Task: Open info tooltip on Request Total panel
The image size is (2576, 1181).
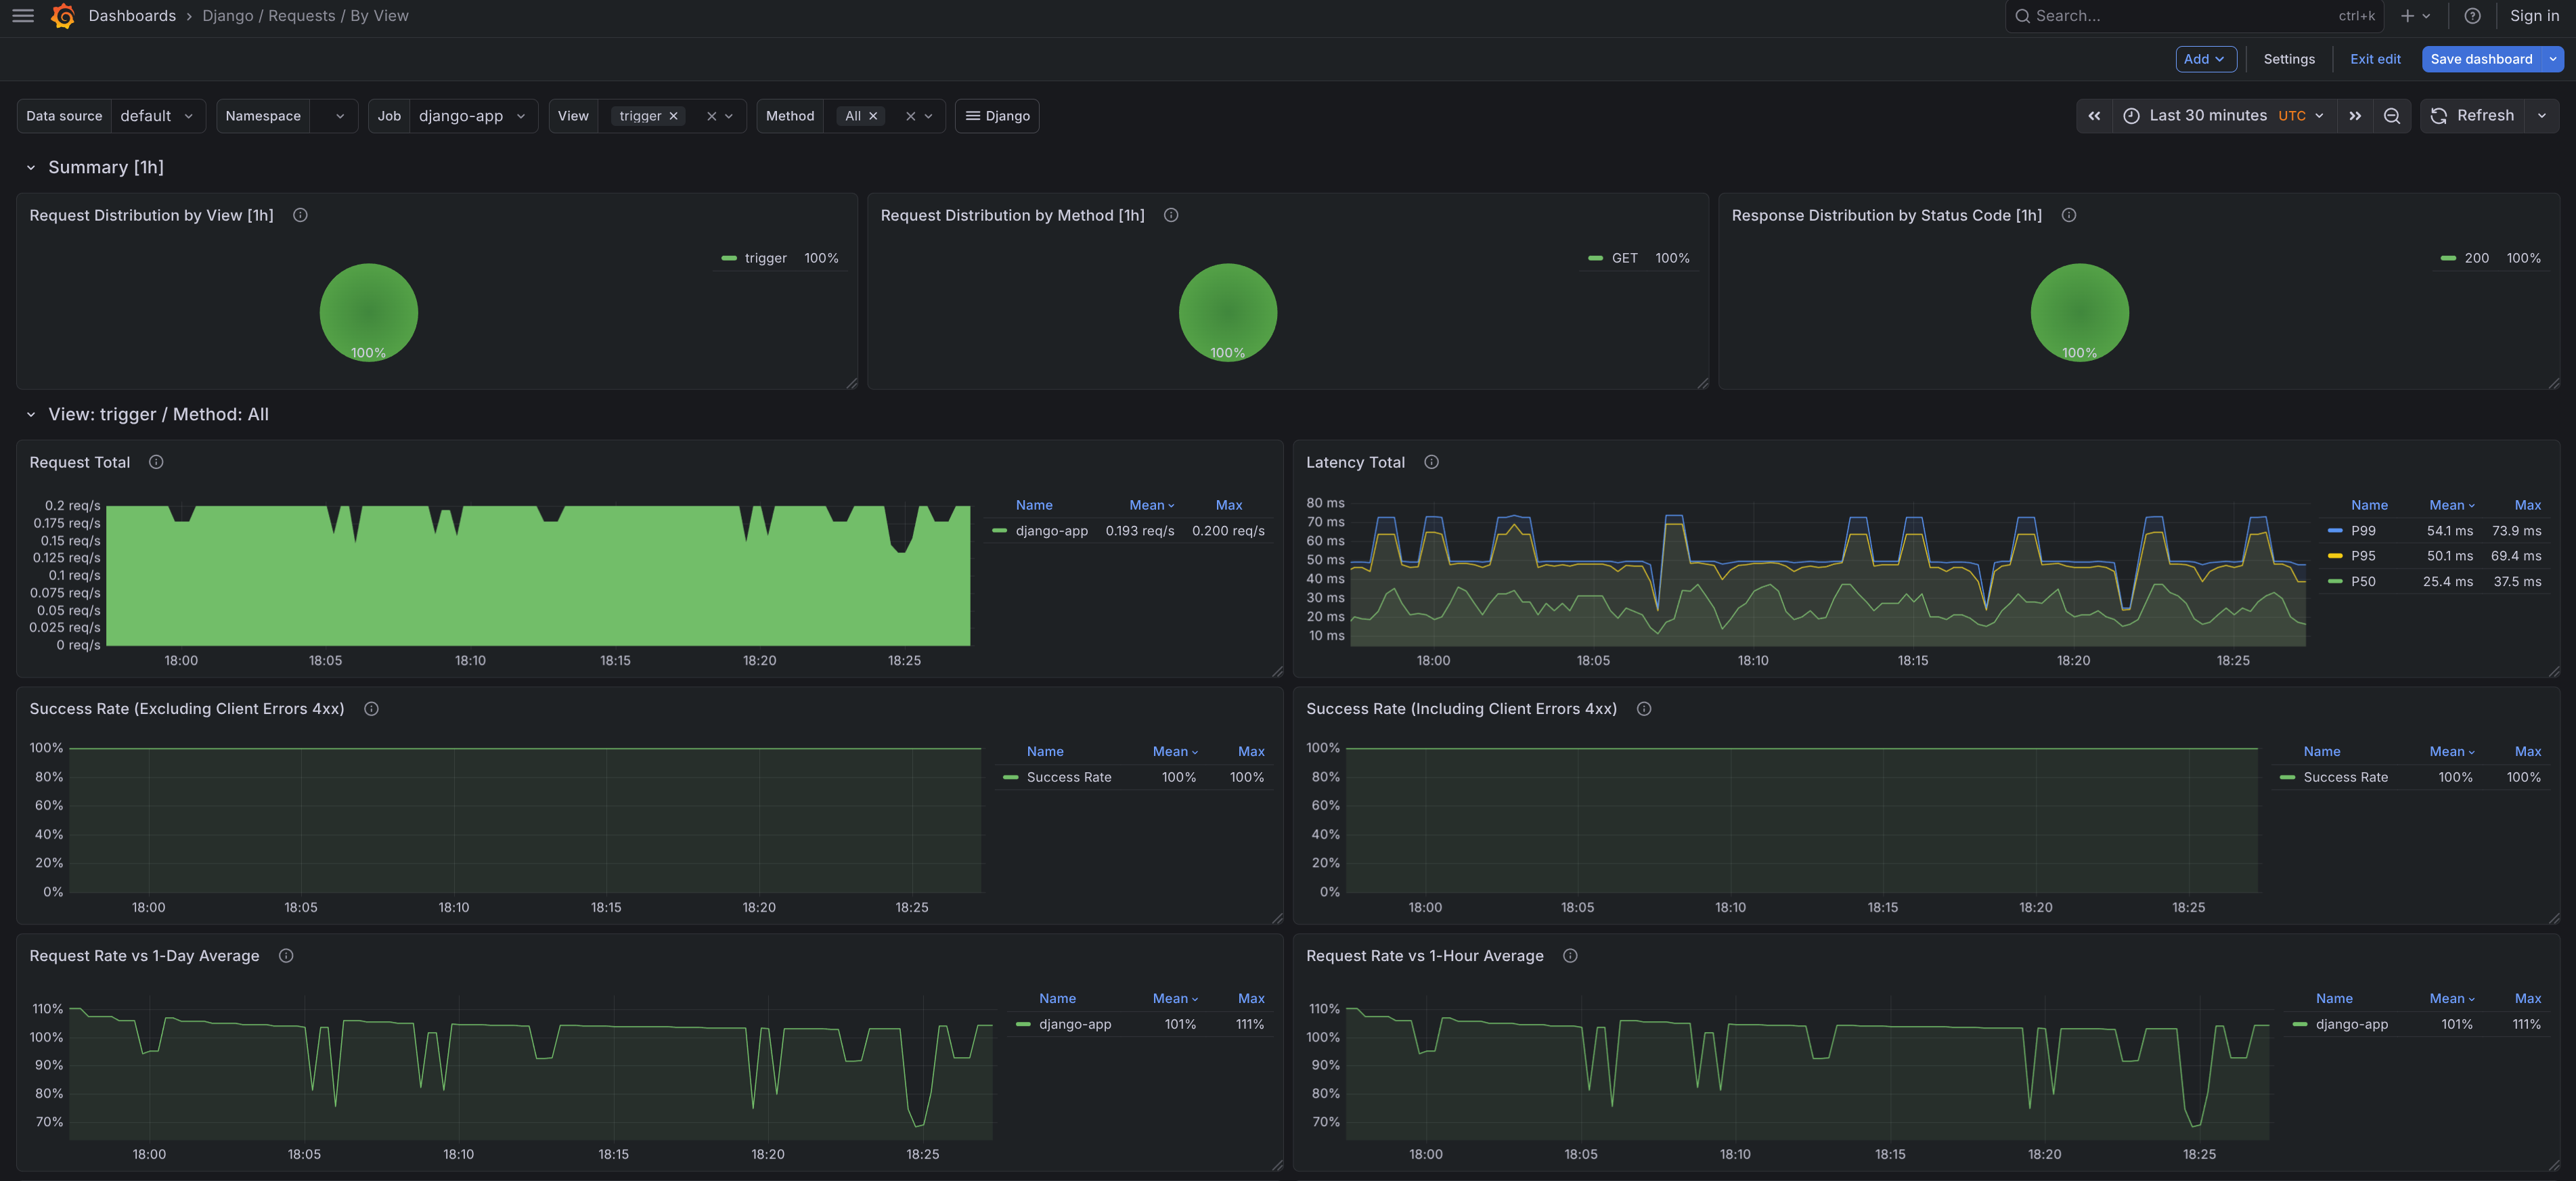Action: pyautogui.click(x=155, y=461)
